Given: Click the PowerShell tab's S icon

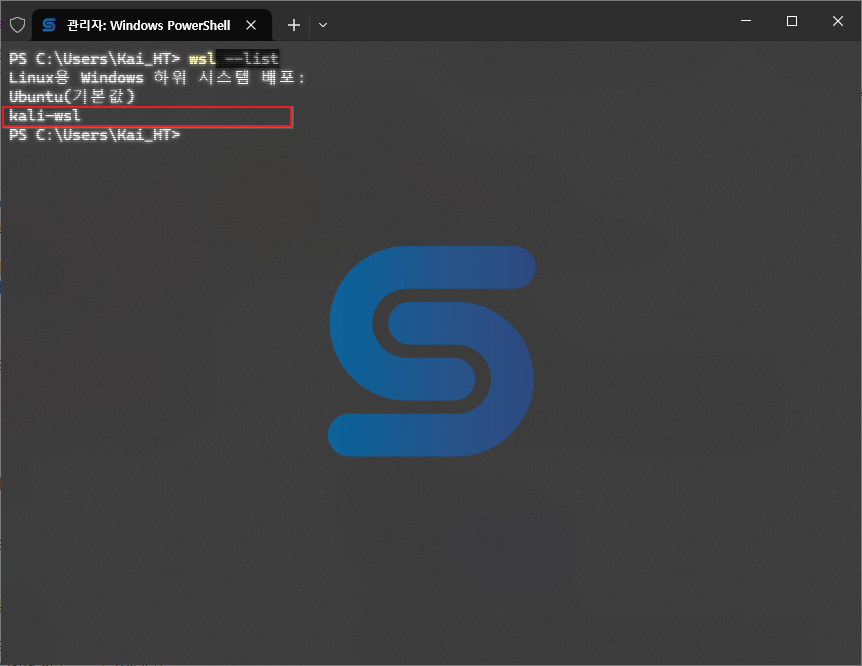Looking at the screenshot, I should 49,25.
